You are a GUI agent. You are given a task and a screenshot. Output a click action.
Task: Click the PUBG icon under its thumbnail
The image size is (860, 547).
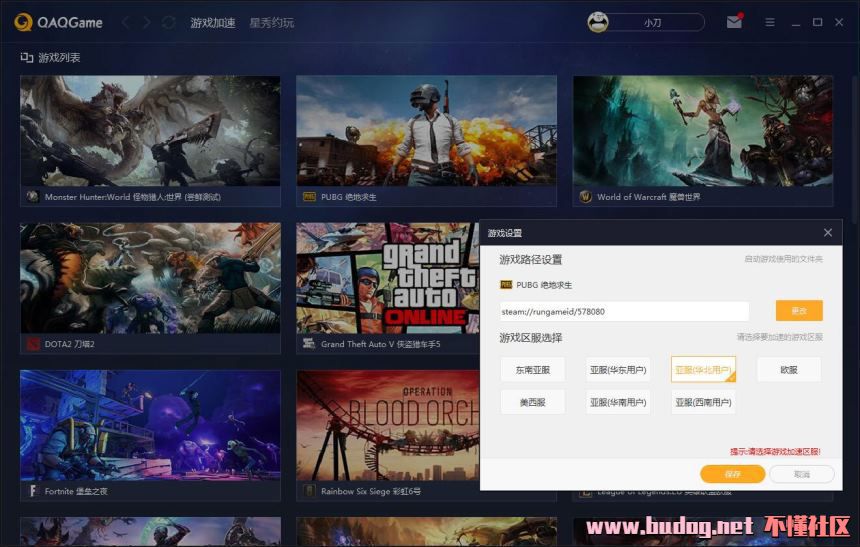click(309, 196)
